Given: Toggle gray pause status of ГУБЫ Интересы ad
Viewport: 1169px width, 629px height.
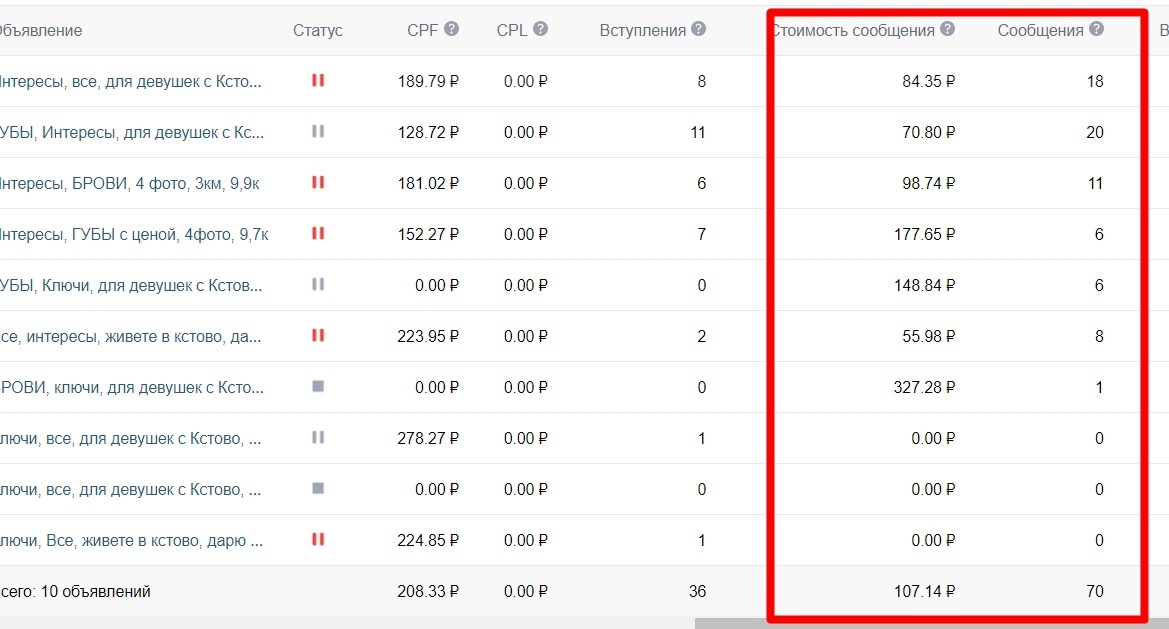Looking at the screenshot, I should (x=318, y=131).
